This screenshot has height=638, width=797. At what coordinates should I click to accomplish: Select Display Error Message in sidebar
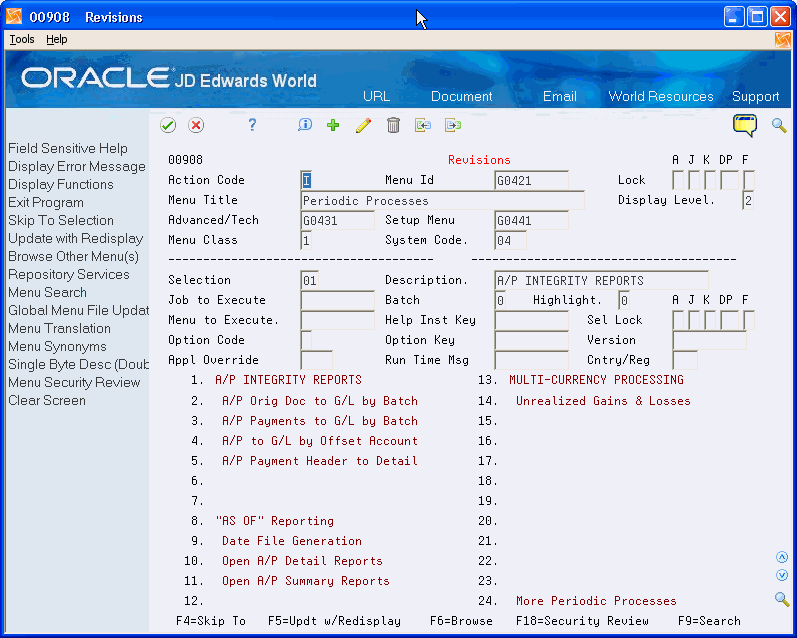(77, 166)
